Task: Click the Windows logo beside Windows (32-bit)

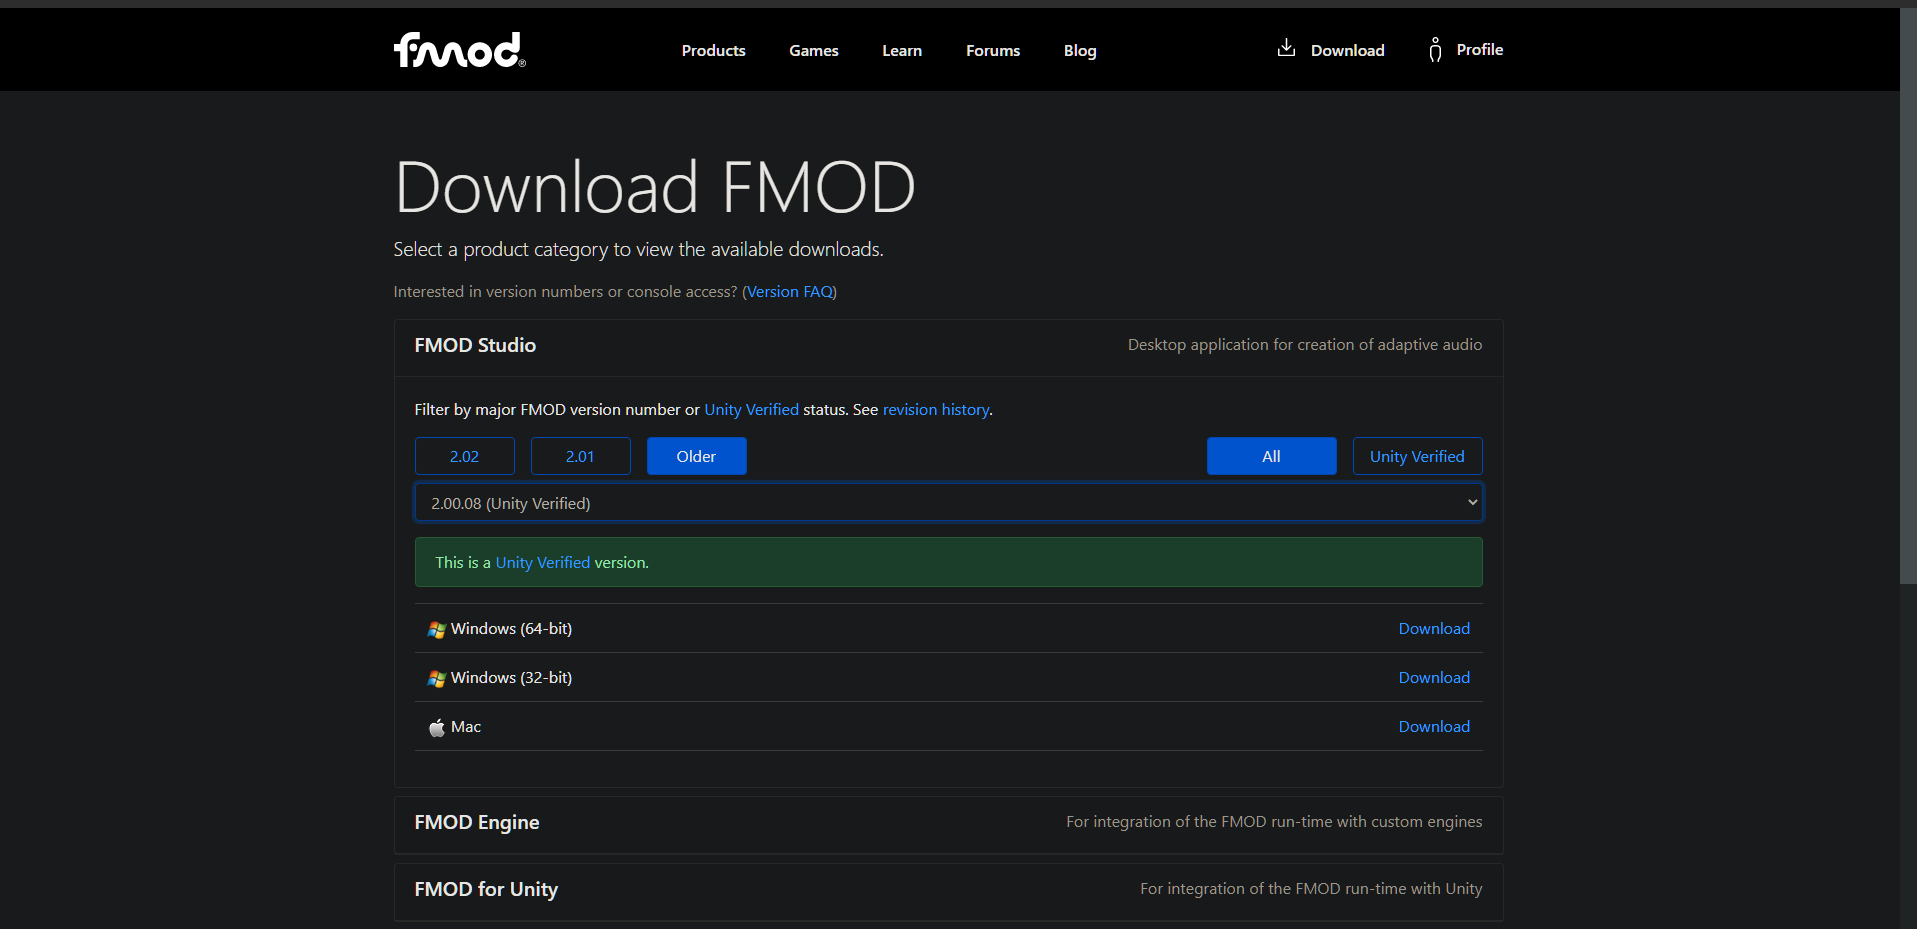Action: point(436,679)
